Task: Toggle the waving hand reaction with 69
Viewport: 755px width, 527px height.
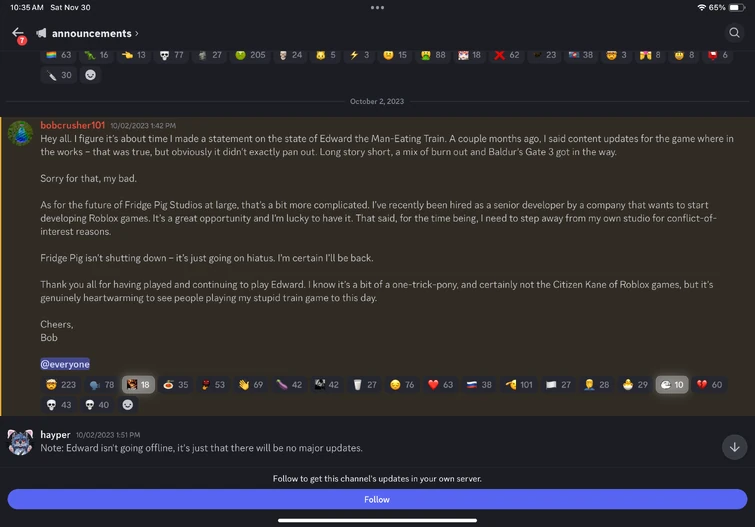Action: tap(251, 384)
